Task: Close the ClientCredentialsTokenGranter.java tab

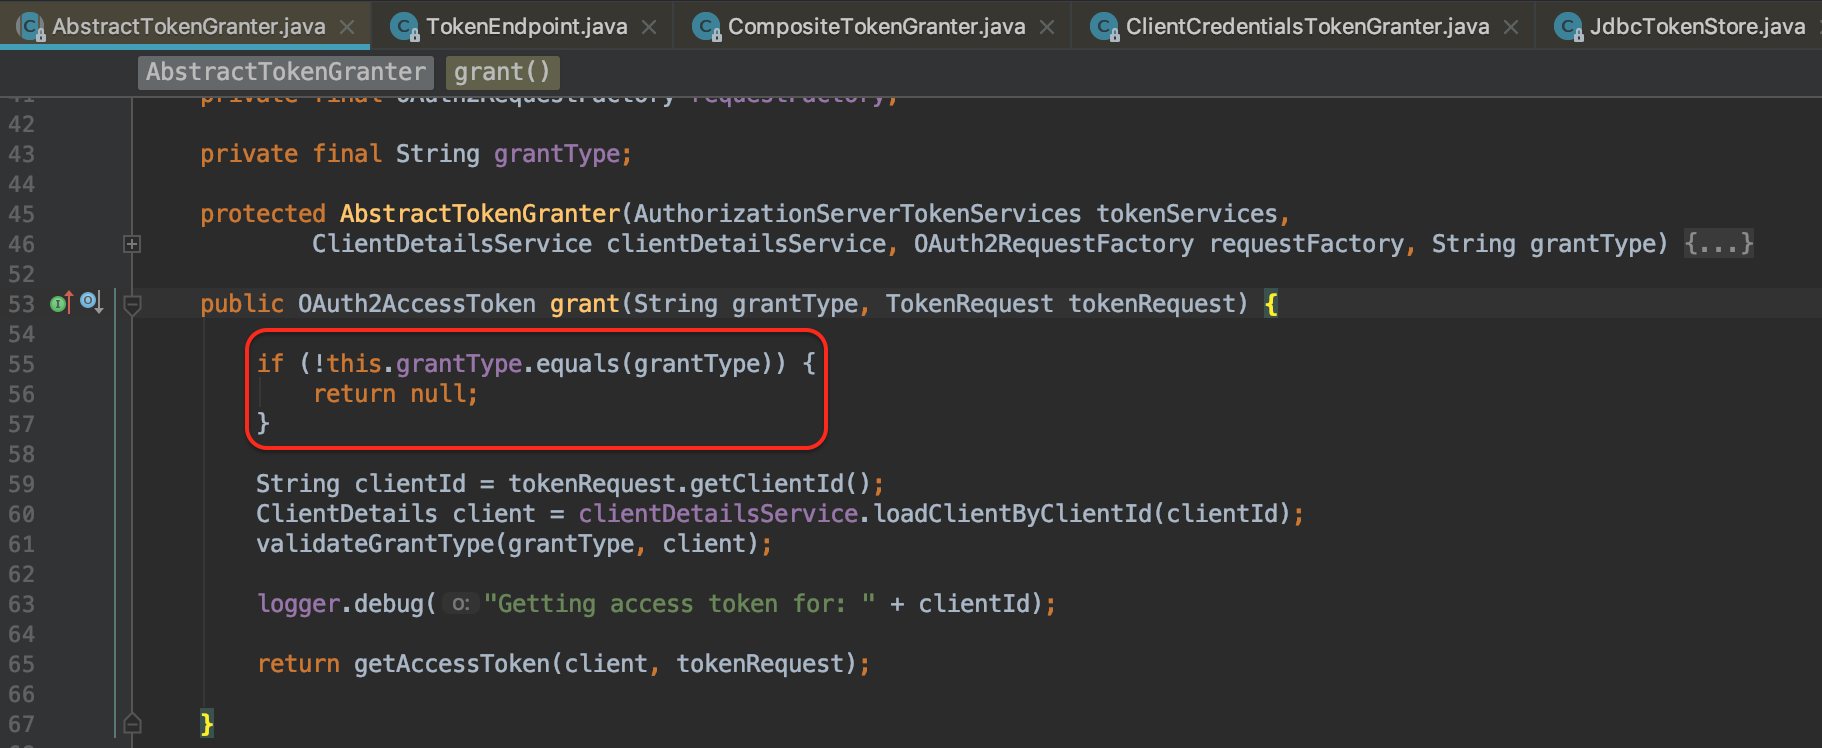Action: 1511,27
